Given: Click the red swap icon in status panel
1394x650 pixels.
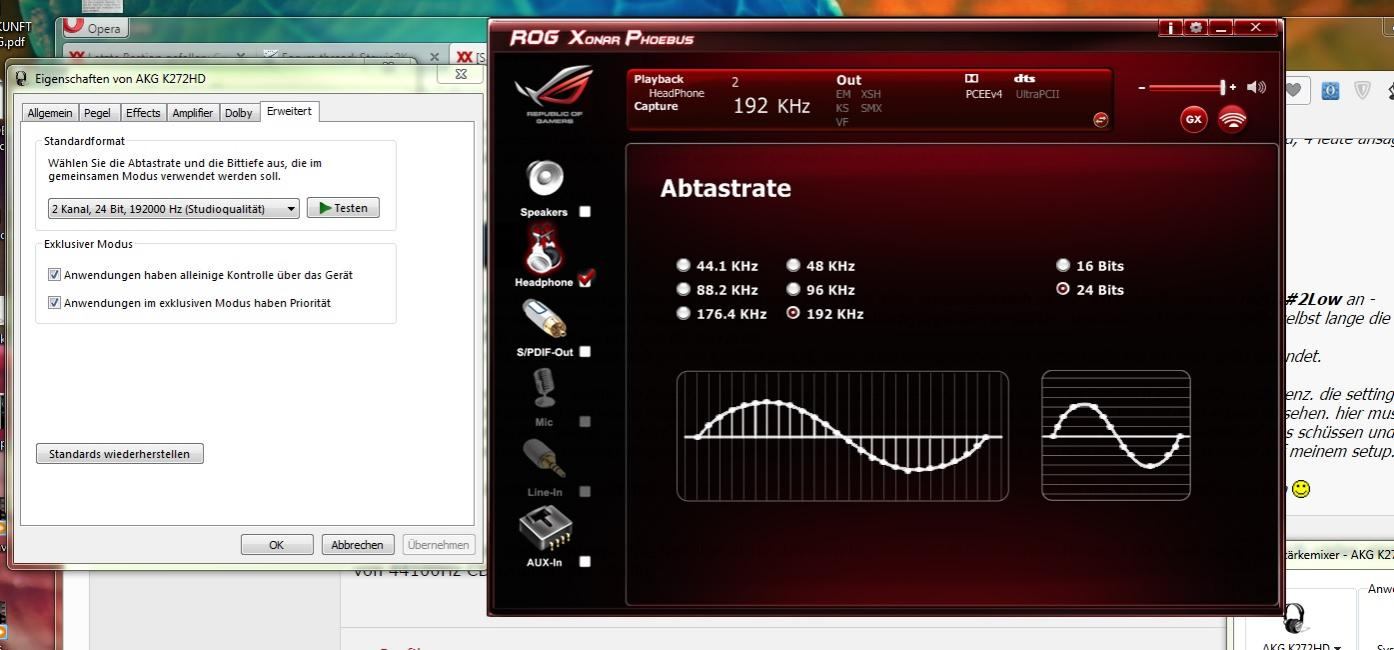Looking at the screenshot, I should 1101,120.
